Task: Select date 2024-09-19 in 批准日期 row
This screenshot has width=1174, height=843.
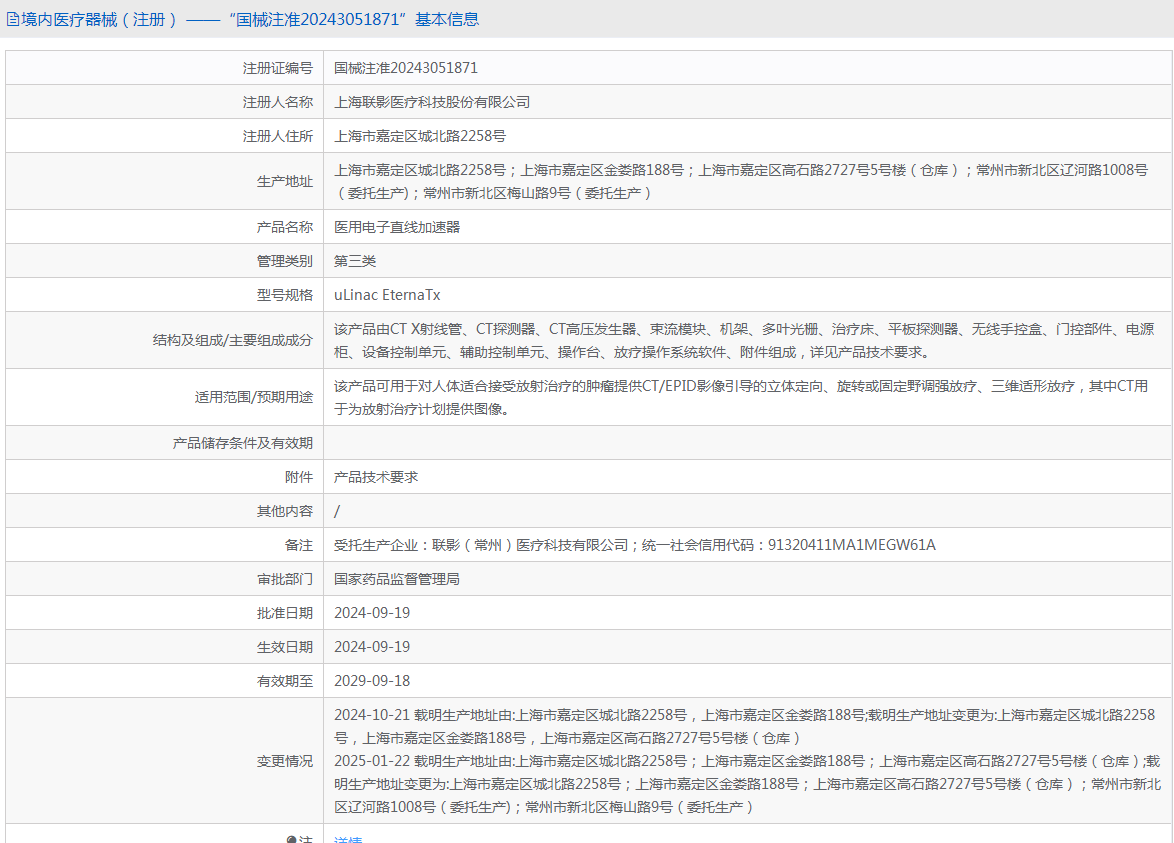Action: 372,613
